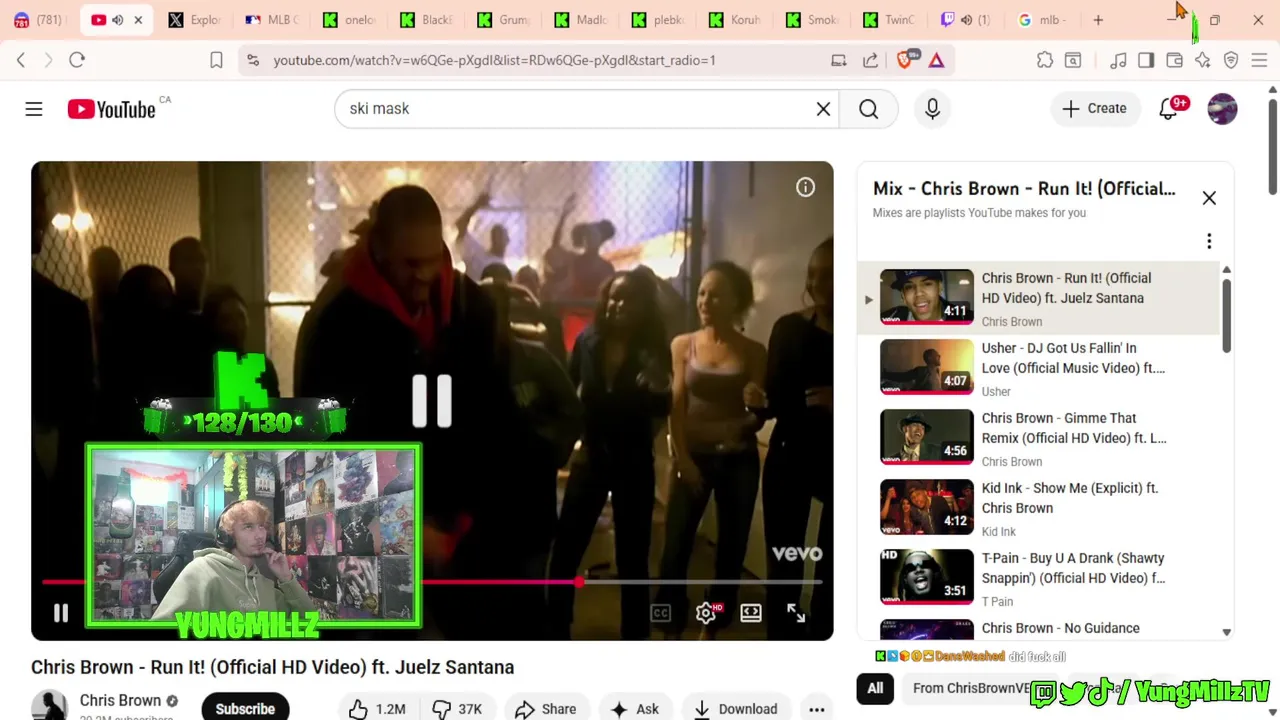This screenshot has width=1280, height=720.
Task: Select Kid Ink - Show Me playlist entry
Action: [1040, 508]
